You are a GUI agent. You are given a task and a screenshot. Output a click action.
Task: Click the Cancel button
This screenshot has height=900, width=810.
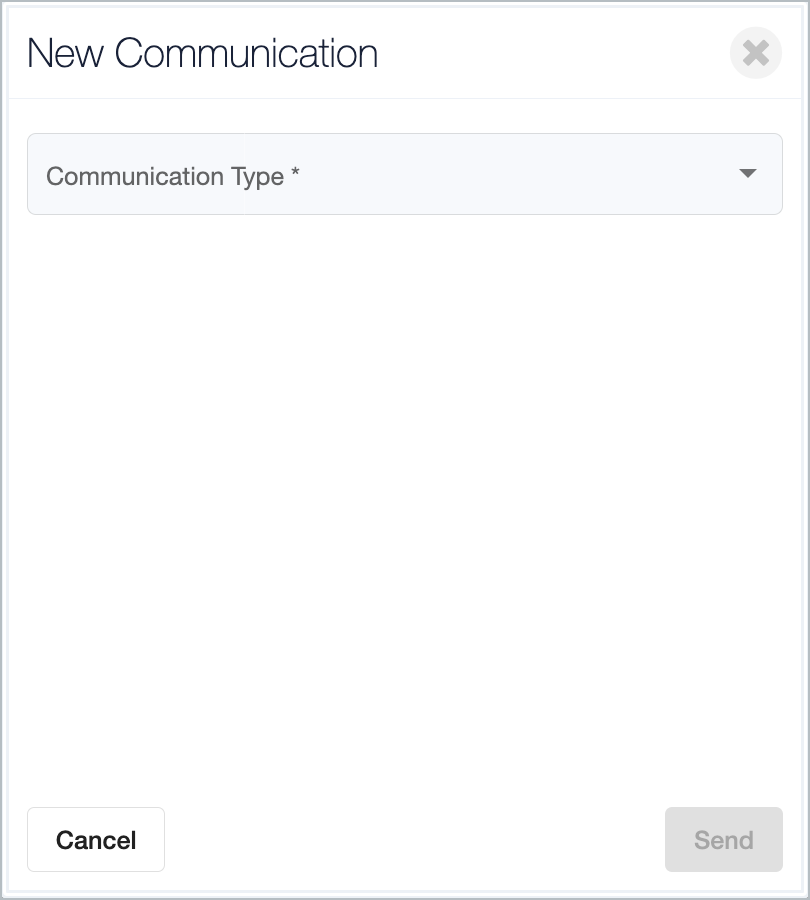coord(96,839)
